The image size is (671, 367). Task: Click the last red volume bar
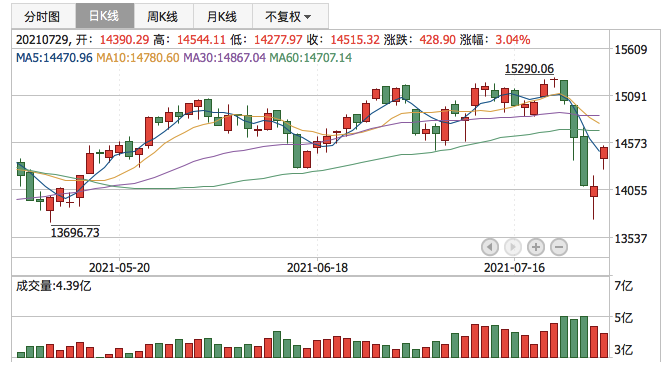(604, 345)
